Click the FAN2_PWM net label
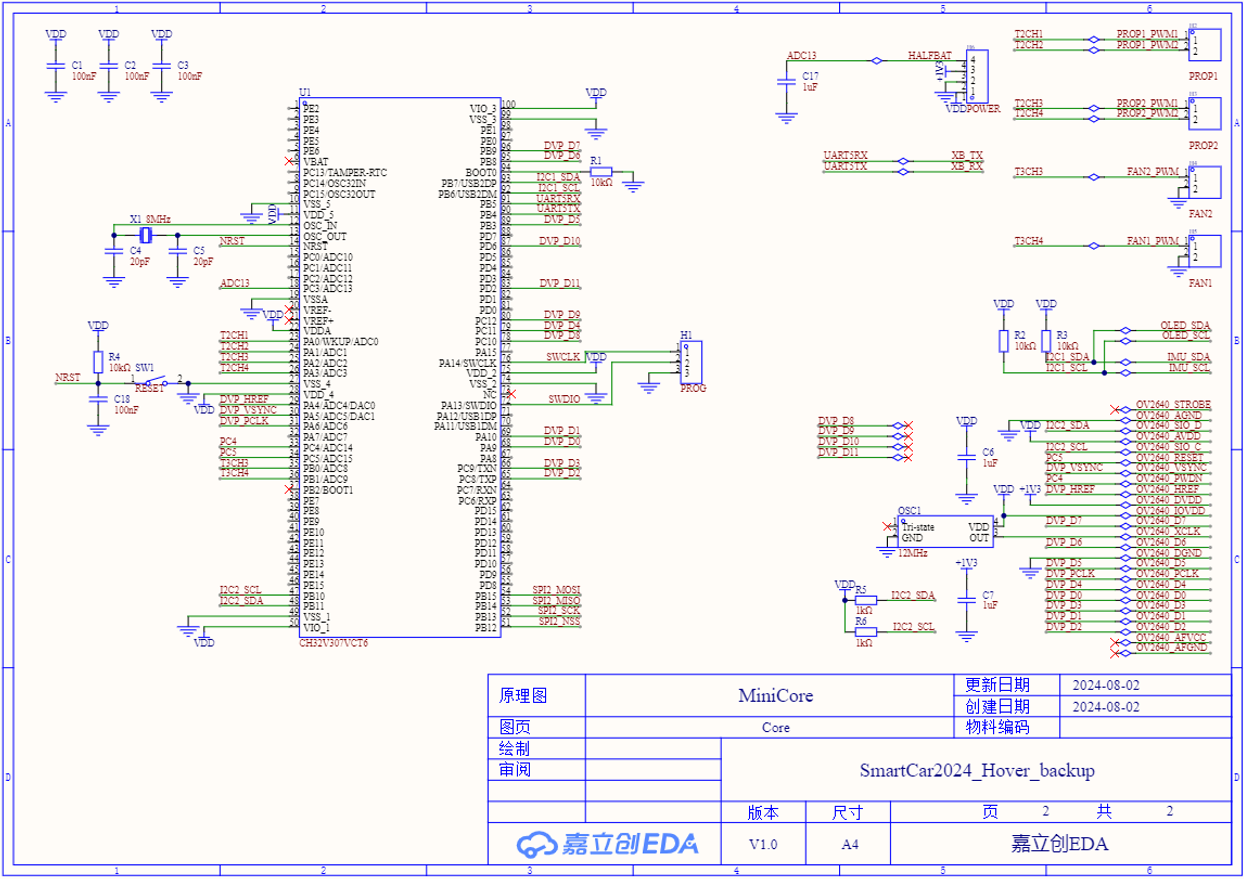Screen dimensions: 1244x879 (1153, 172)
